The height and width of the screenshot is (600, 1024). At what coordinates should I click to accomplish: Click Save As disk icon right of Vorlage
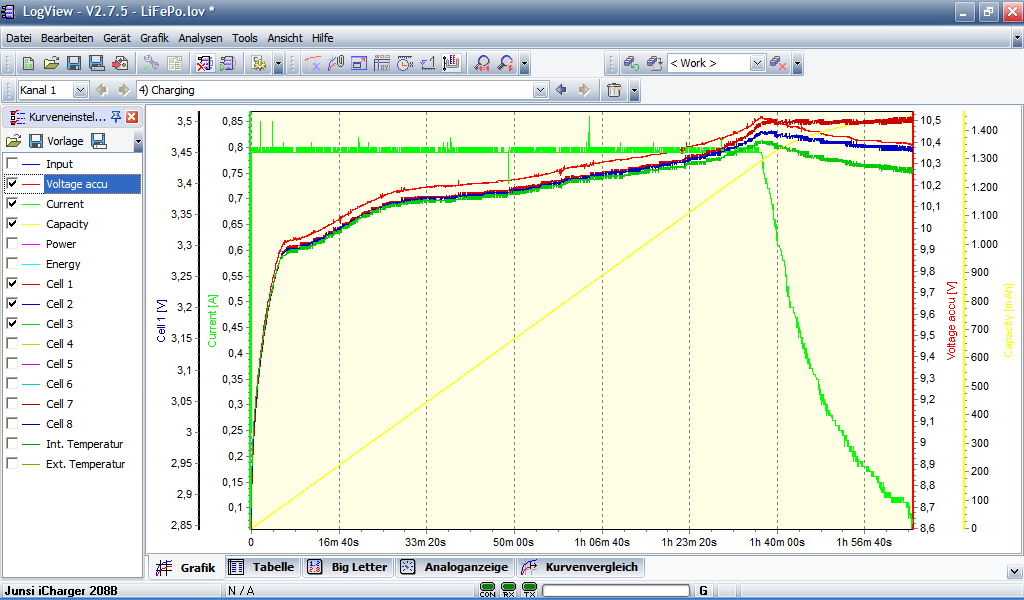[x=99, y=141]
